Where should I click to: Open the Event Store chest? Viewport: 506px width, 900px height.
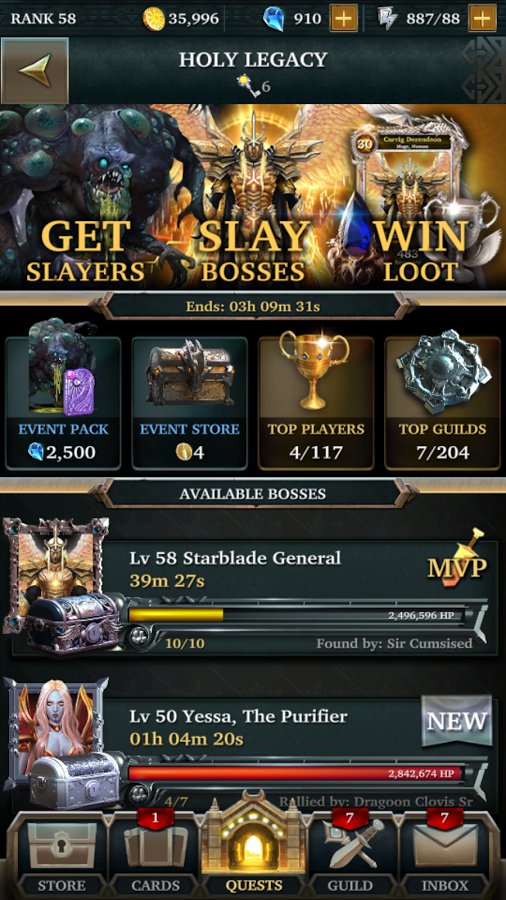tap(190, 402)
